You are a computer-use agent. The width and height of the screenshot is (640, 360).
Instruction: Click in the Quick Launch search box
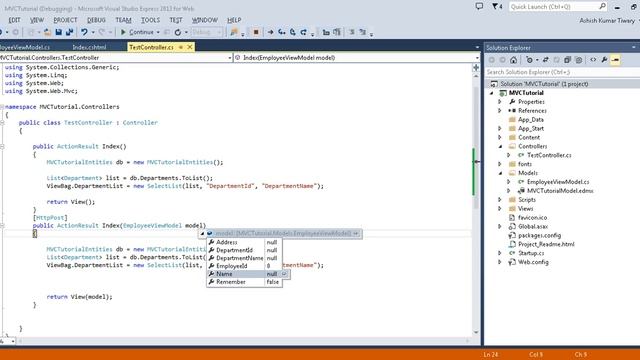pos(558,7)
